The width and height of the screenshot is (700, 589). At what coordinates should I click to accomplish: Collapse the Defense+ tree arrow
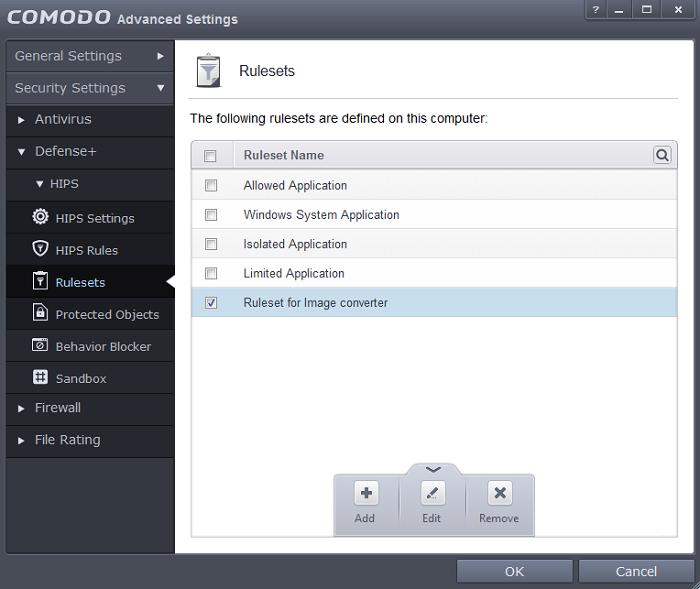pyautogui.click(x=21, y=152)
